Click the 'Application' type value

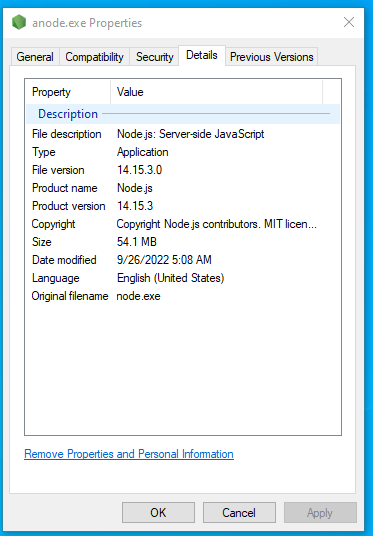point(143,152)
